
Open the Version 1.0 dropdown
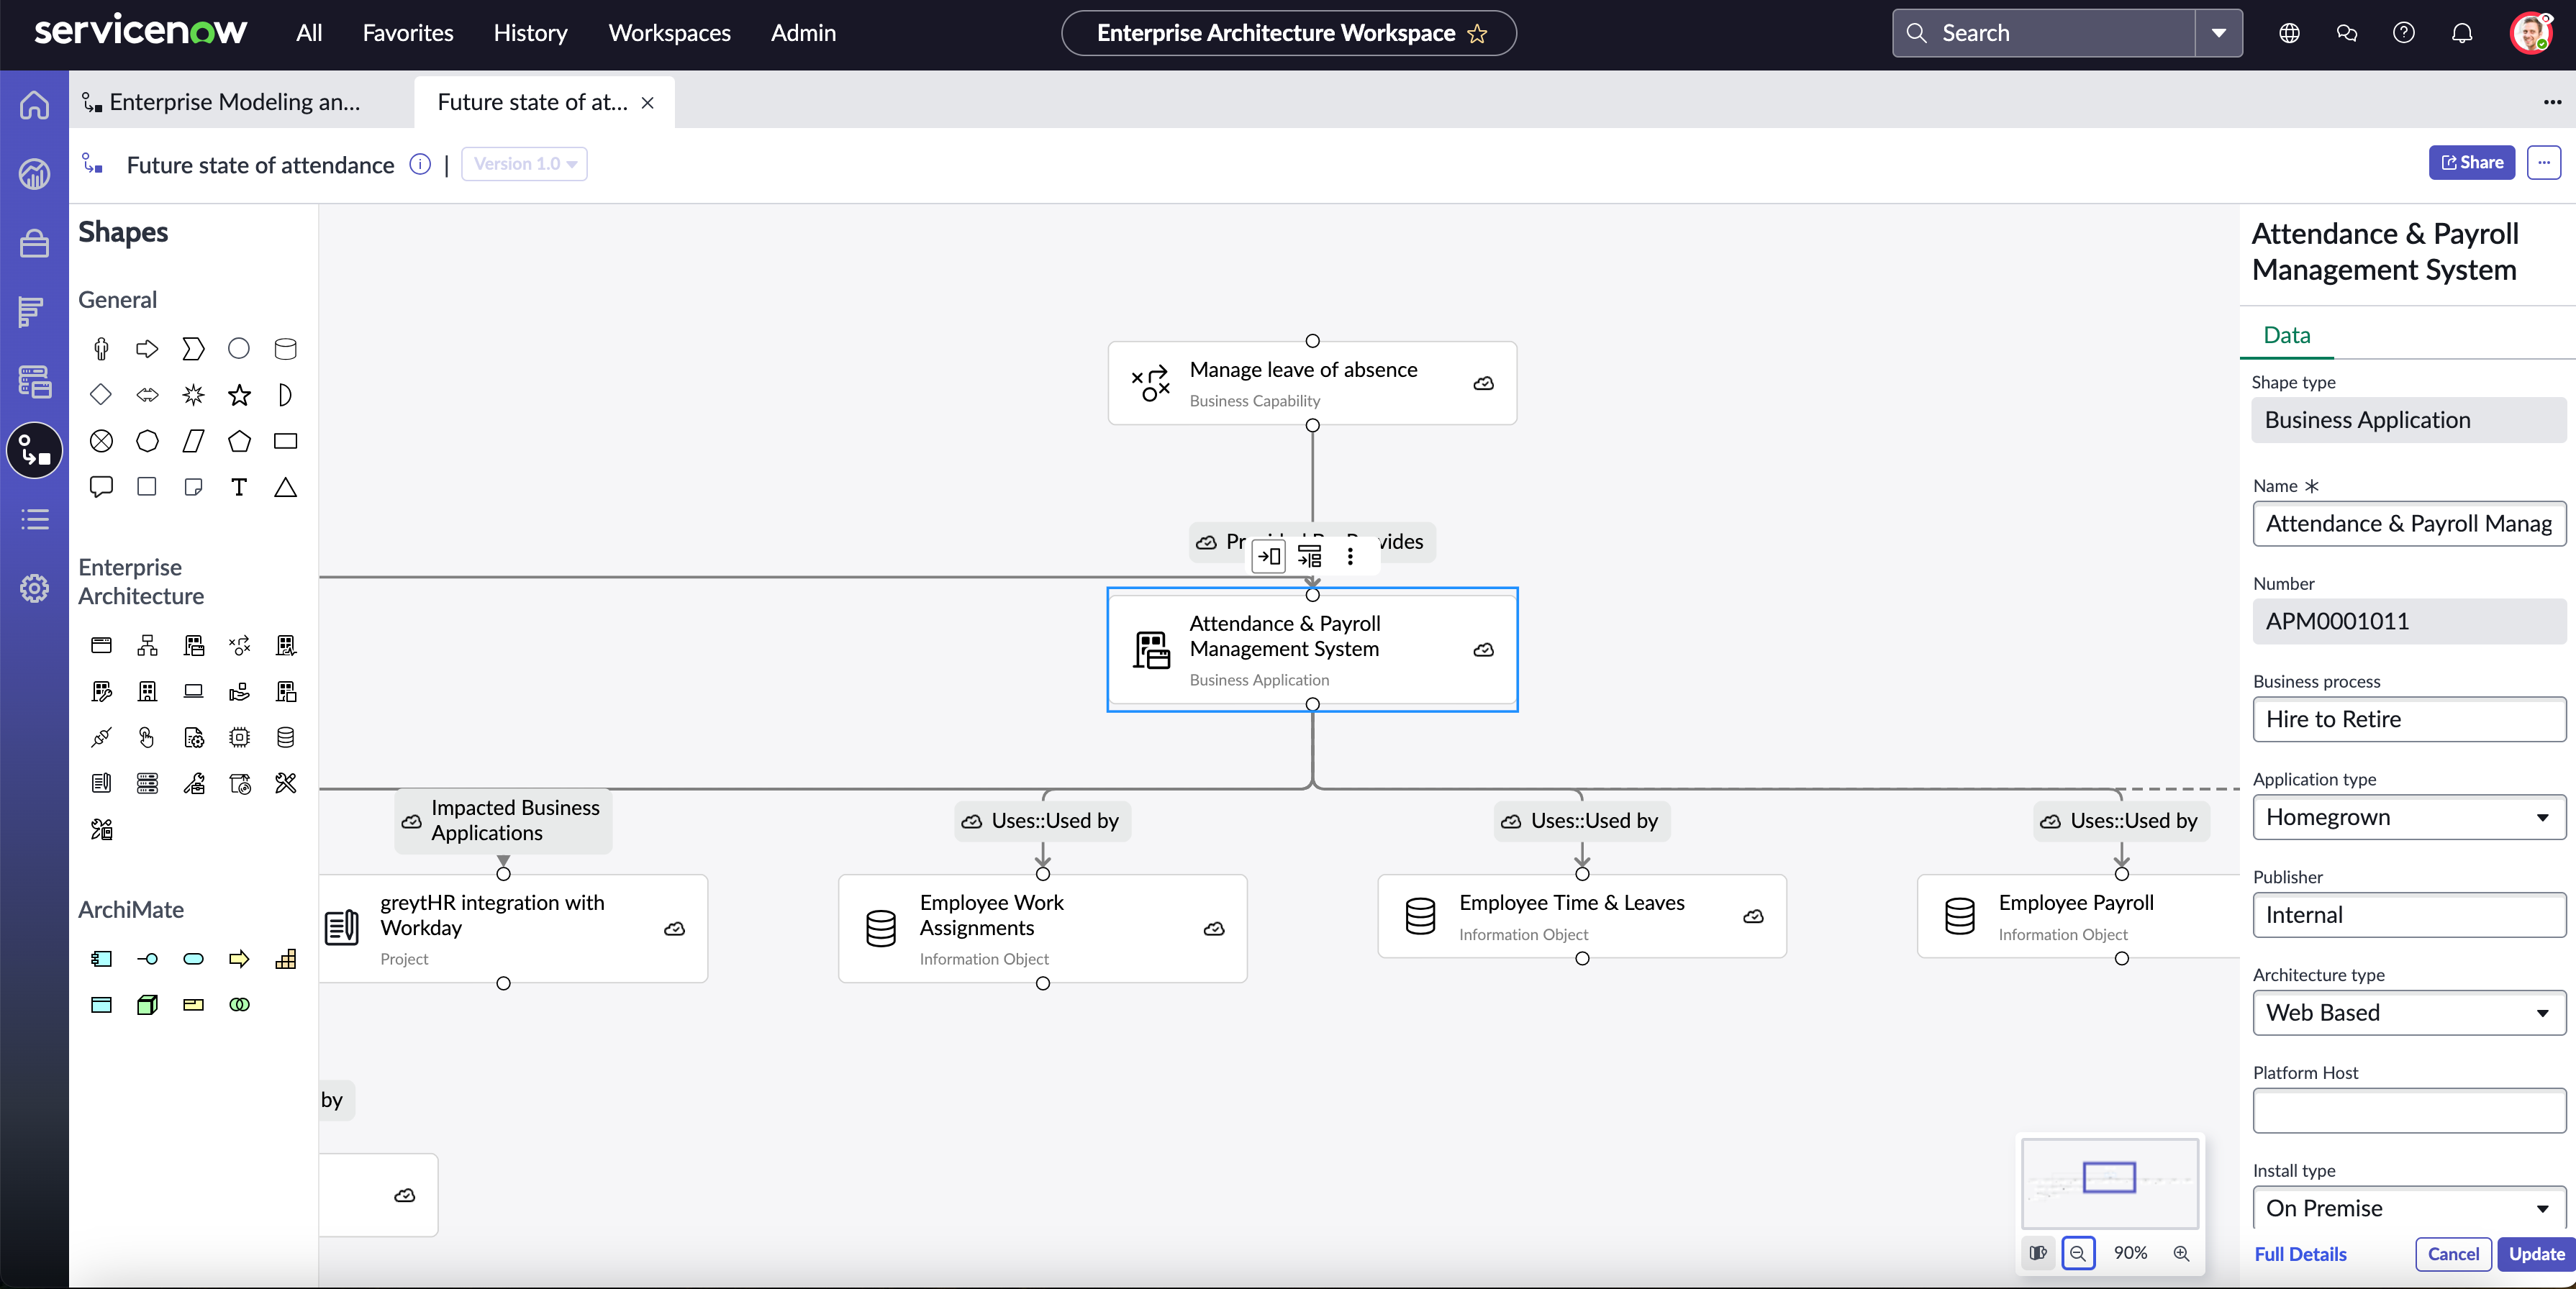[524, 164]
